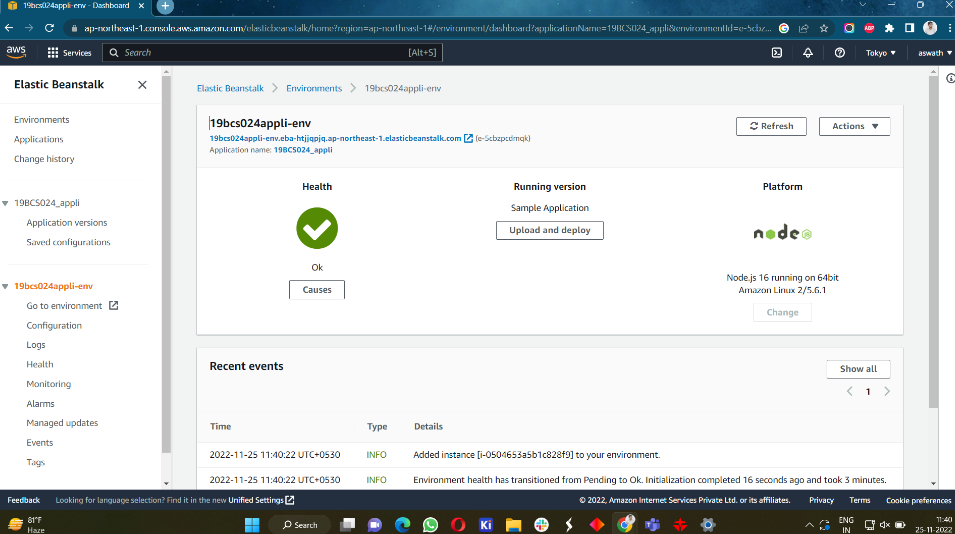Open Configuration for the environment

54,325
